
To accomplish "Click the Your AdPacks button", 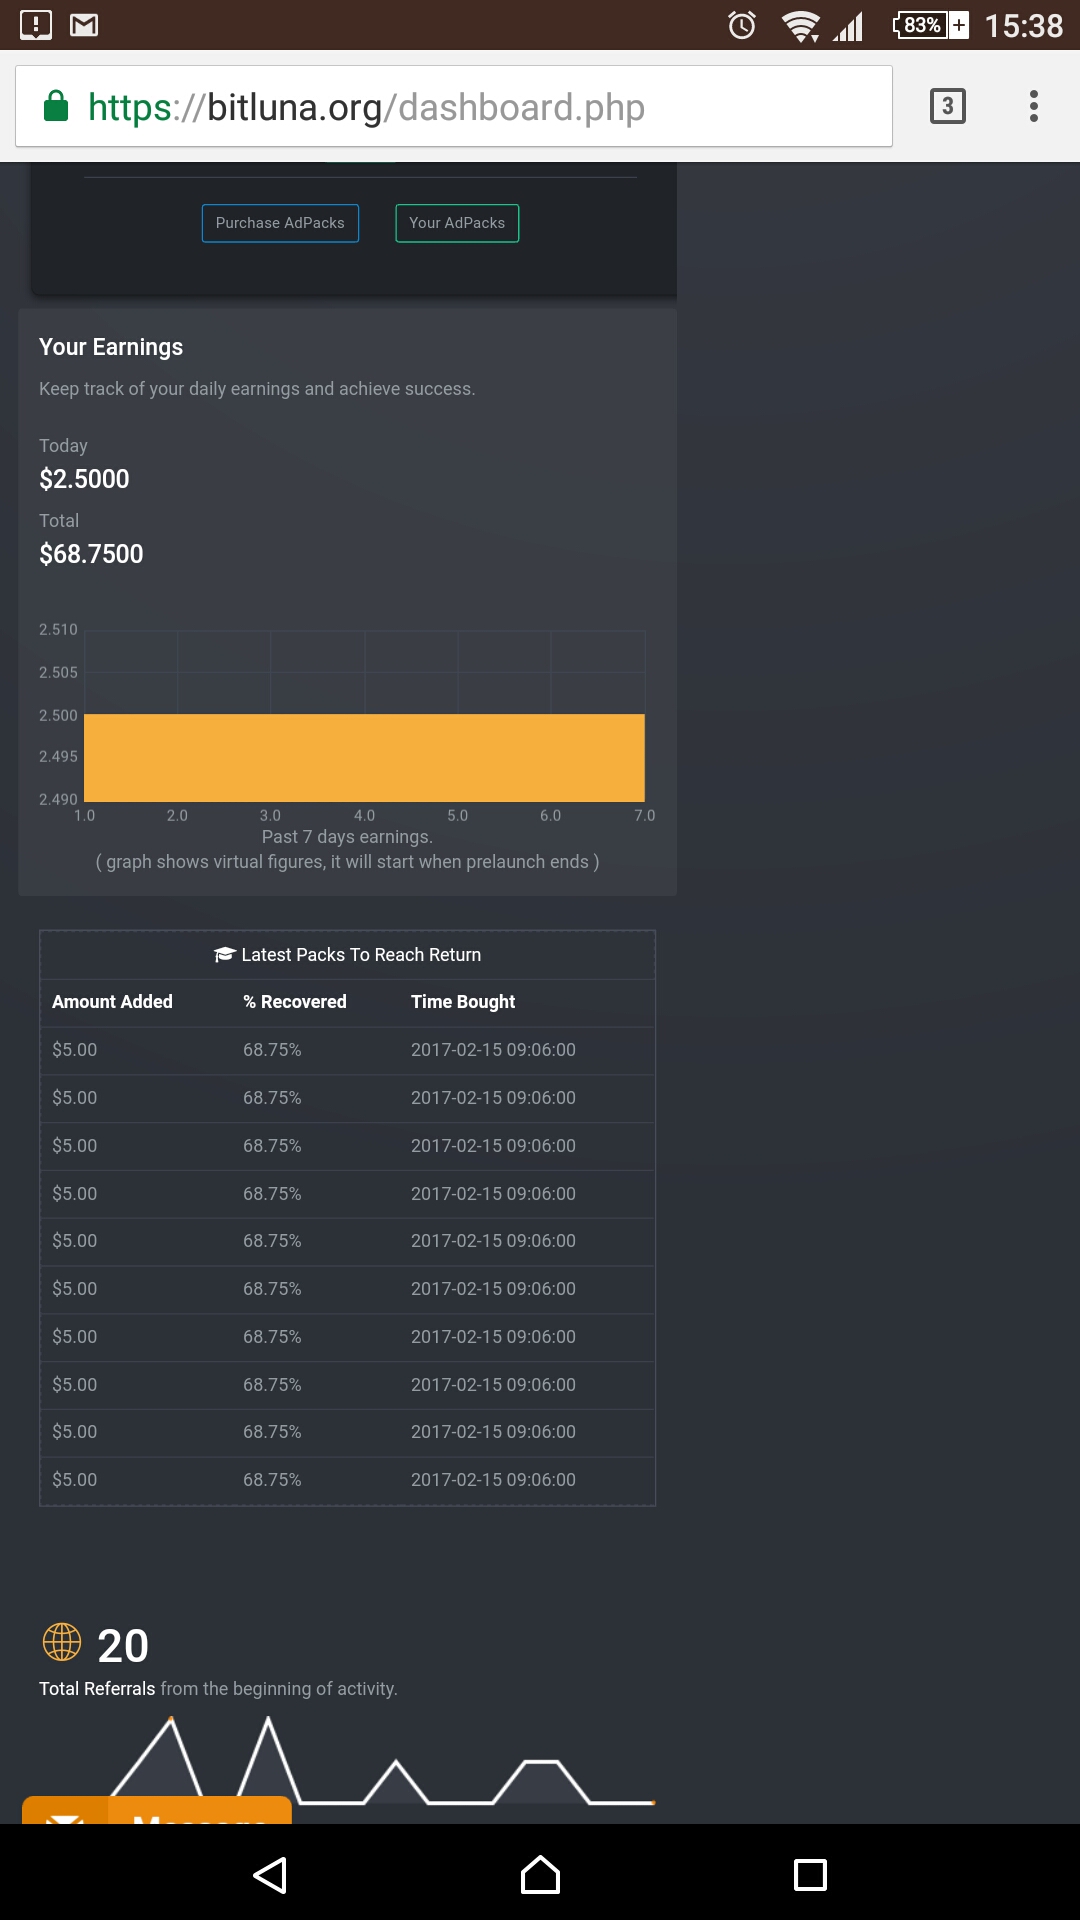I will [457, 223].
